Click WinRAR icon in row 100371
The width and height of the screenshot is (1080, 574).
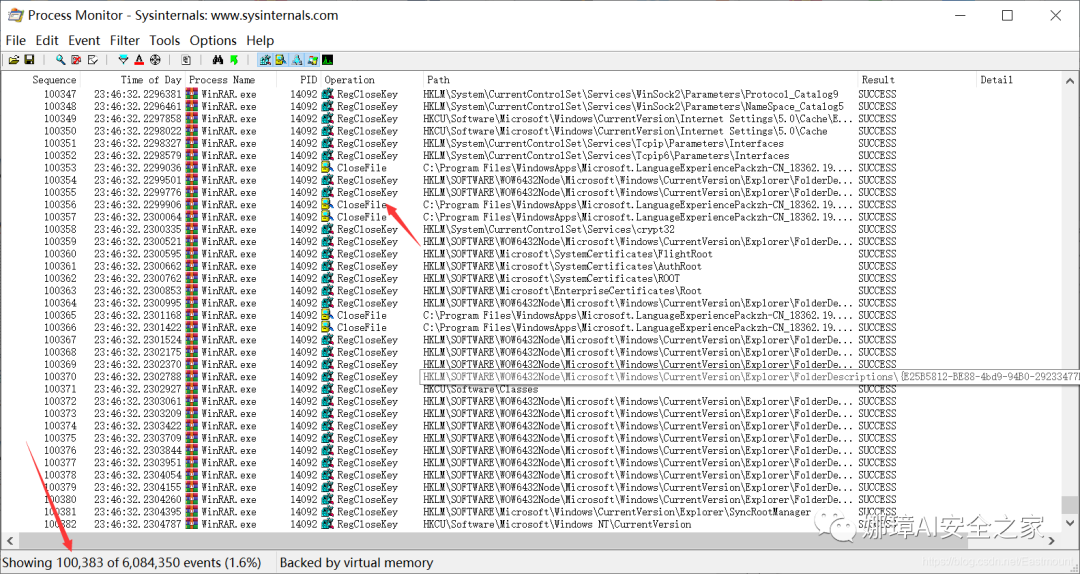(192, 389)
